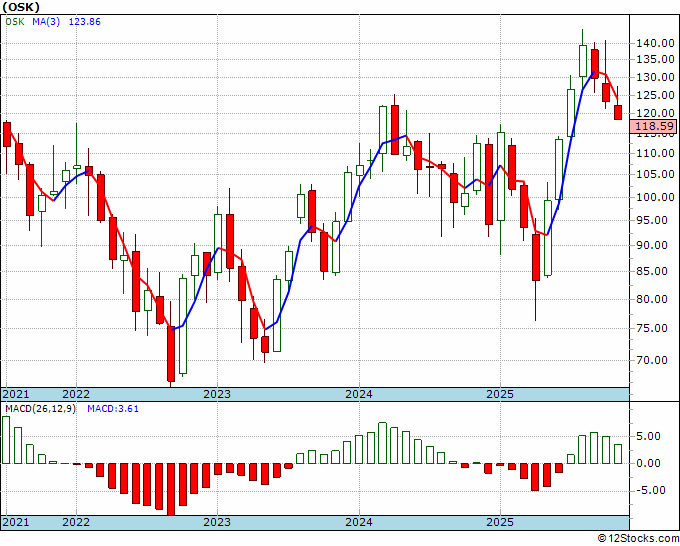
Task: Click the last green MACD histogram bar
Action: [x=618, y=454]
